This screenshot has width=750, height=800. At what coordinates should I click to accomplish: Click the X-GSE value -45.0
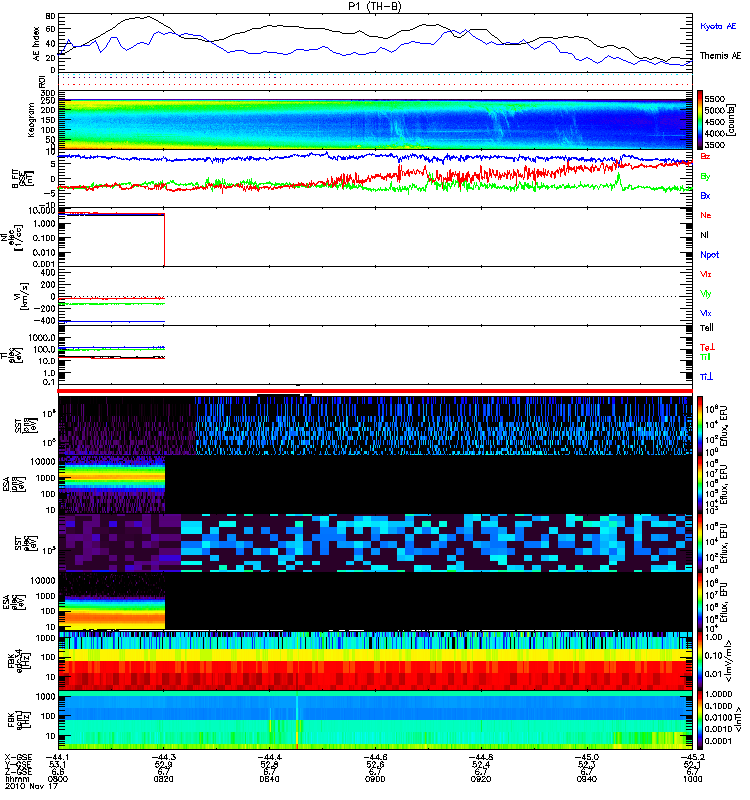pos(586,758)
